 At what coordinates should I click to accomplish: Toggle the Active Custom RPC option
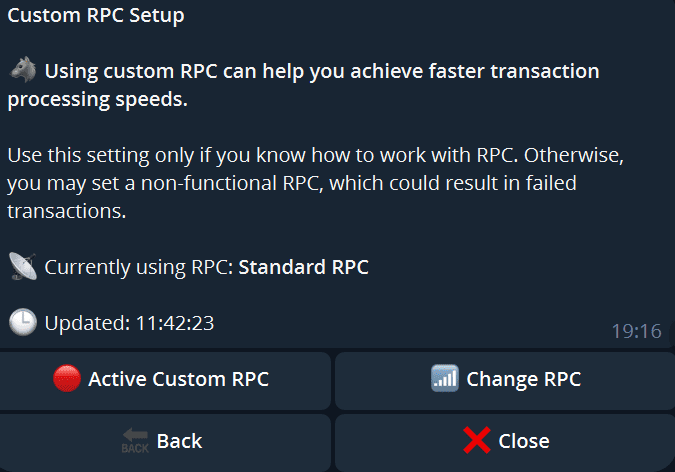click(x=165, y=381)
